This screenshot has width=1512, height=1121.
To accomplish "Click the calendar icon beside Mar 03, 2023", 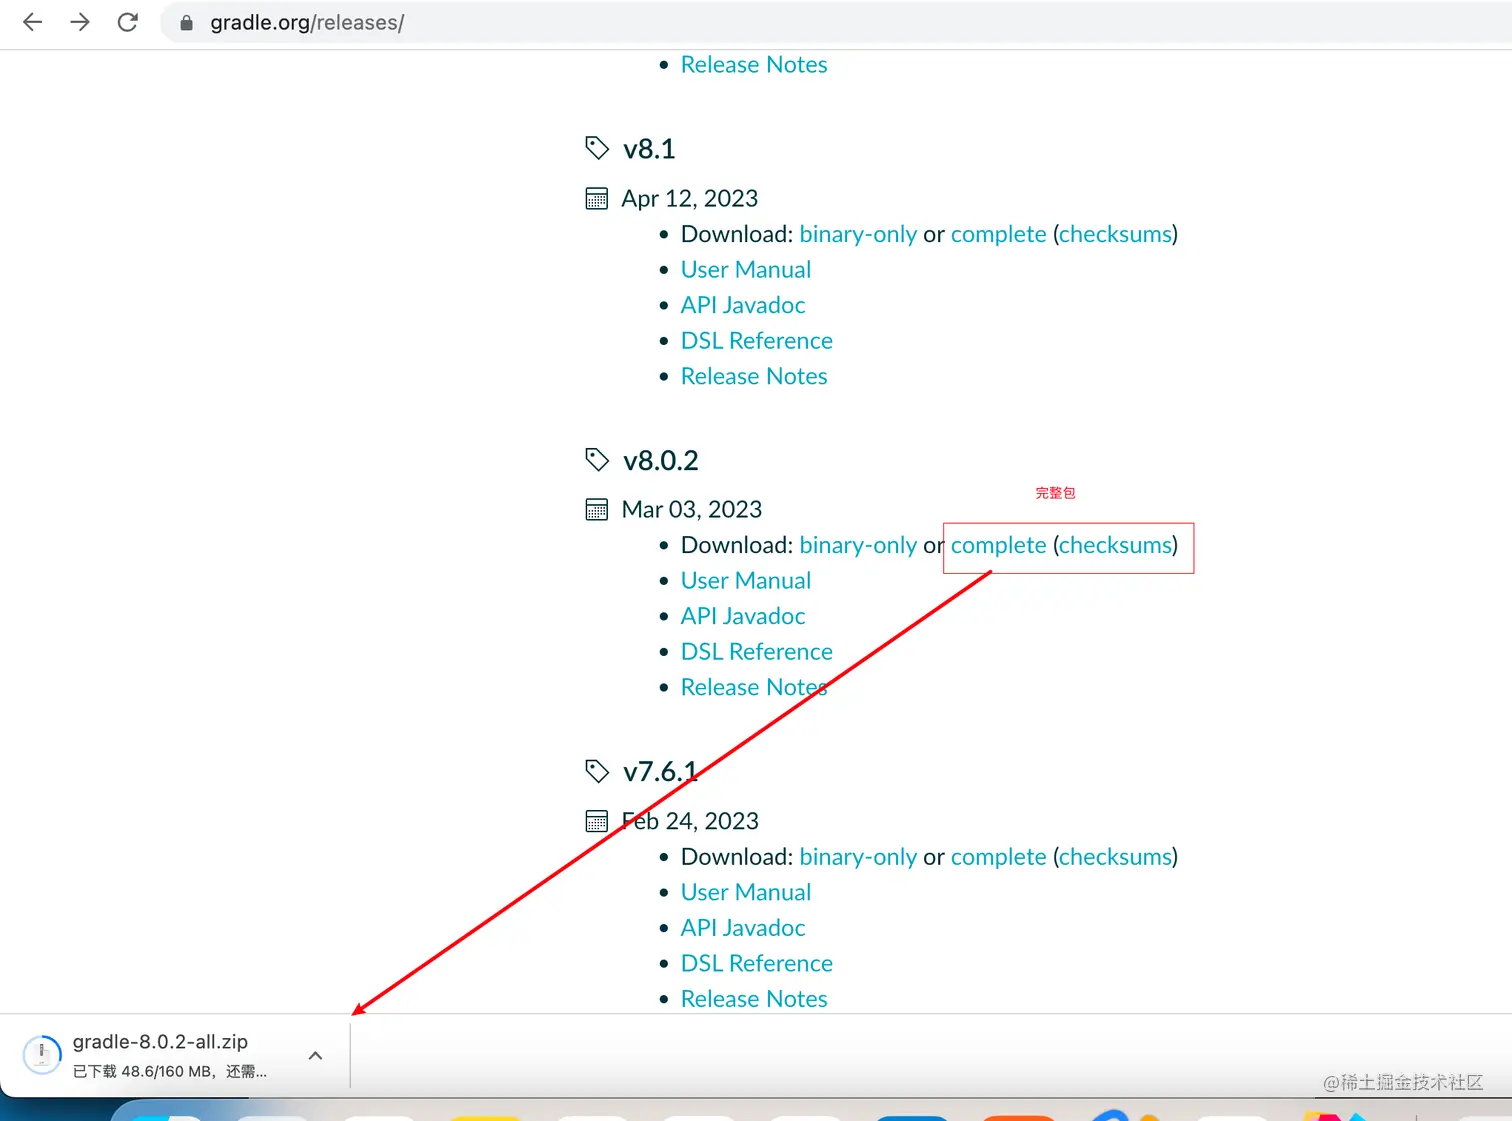I will click(x=597, y=510).
